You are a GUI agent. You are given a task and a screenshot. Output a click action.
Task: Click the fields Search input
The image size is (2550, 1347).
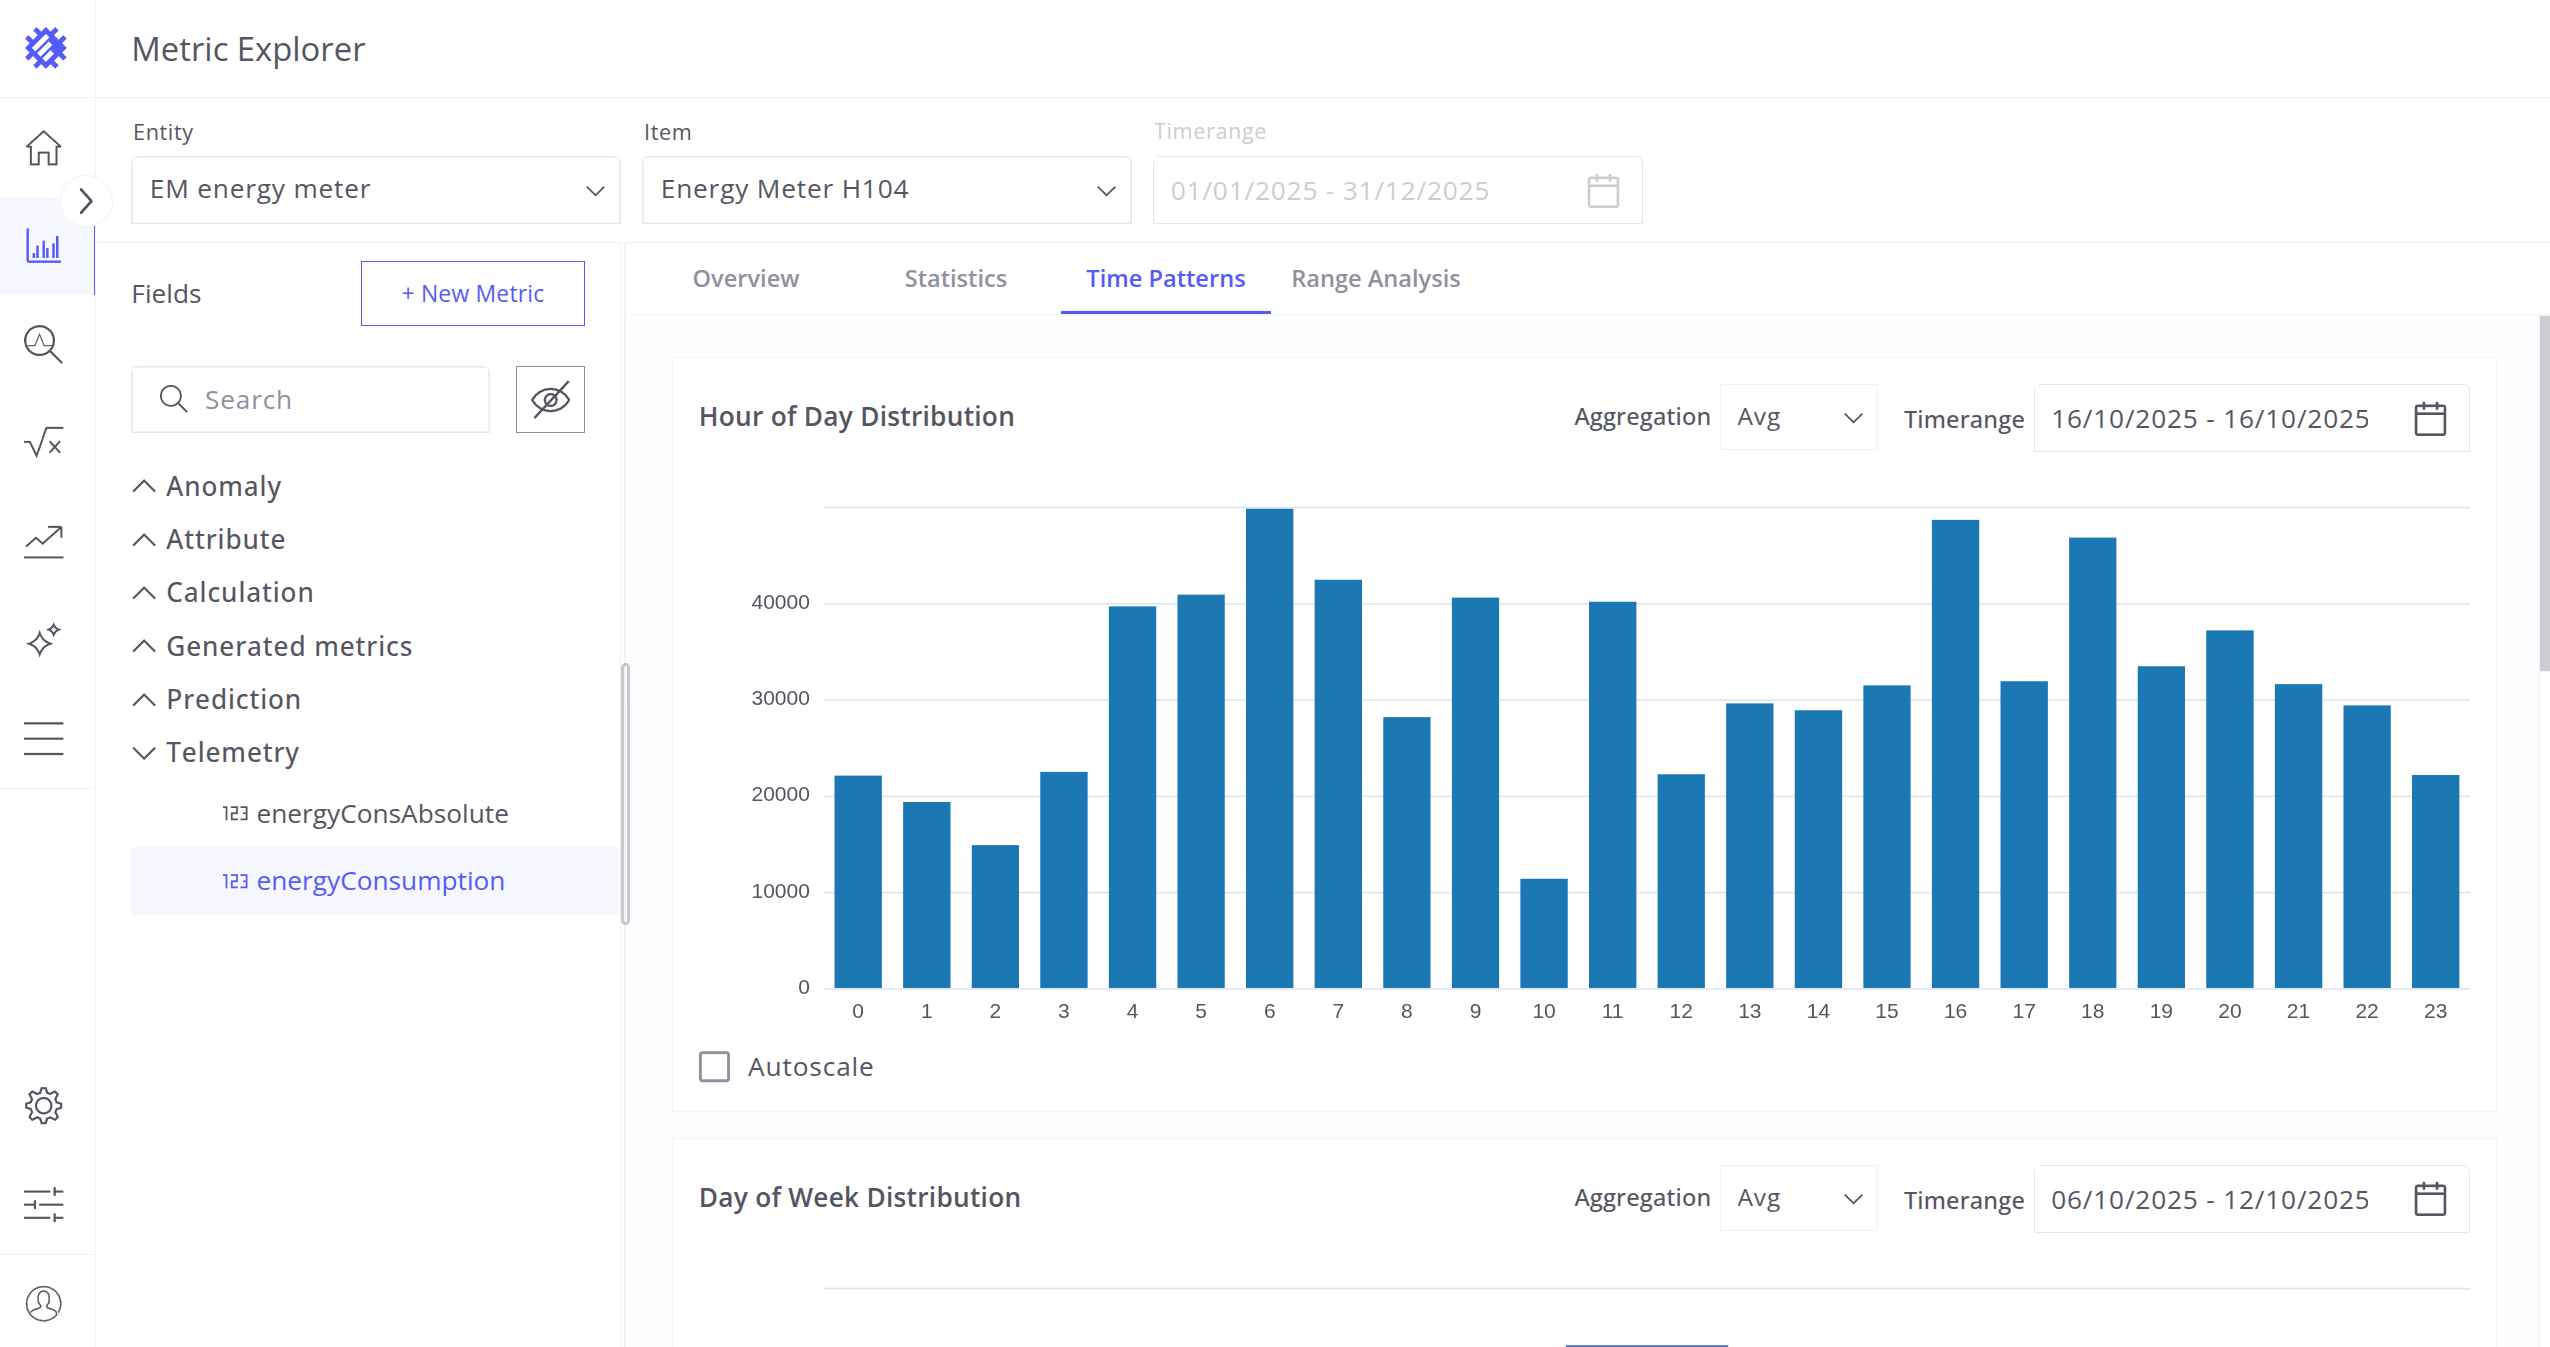click(310, 400)
